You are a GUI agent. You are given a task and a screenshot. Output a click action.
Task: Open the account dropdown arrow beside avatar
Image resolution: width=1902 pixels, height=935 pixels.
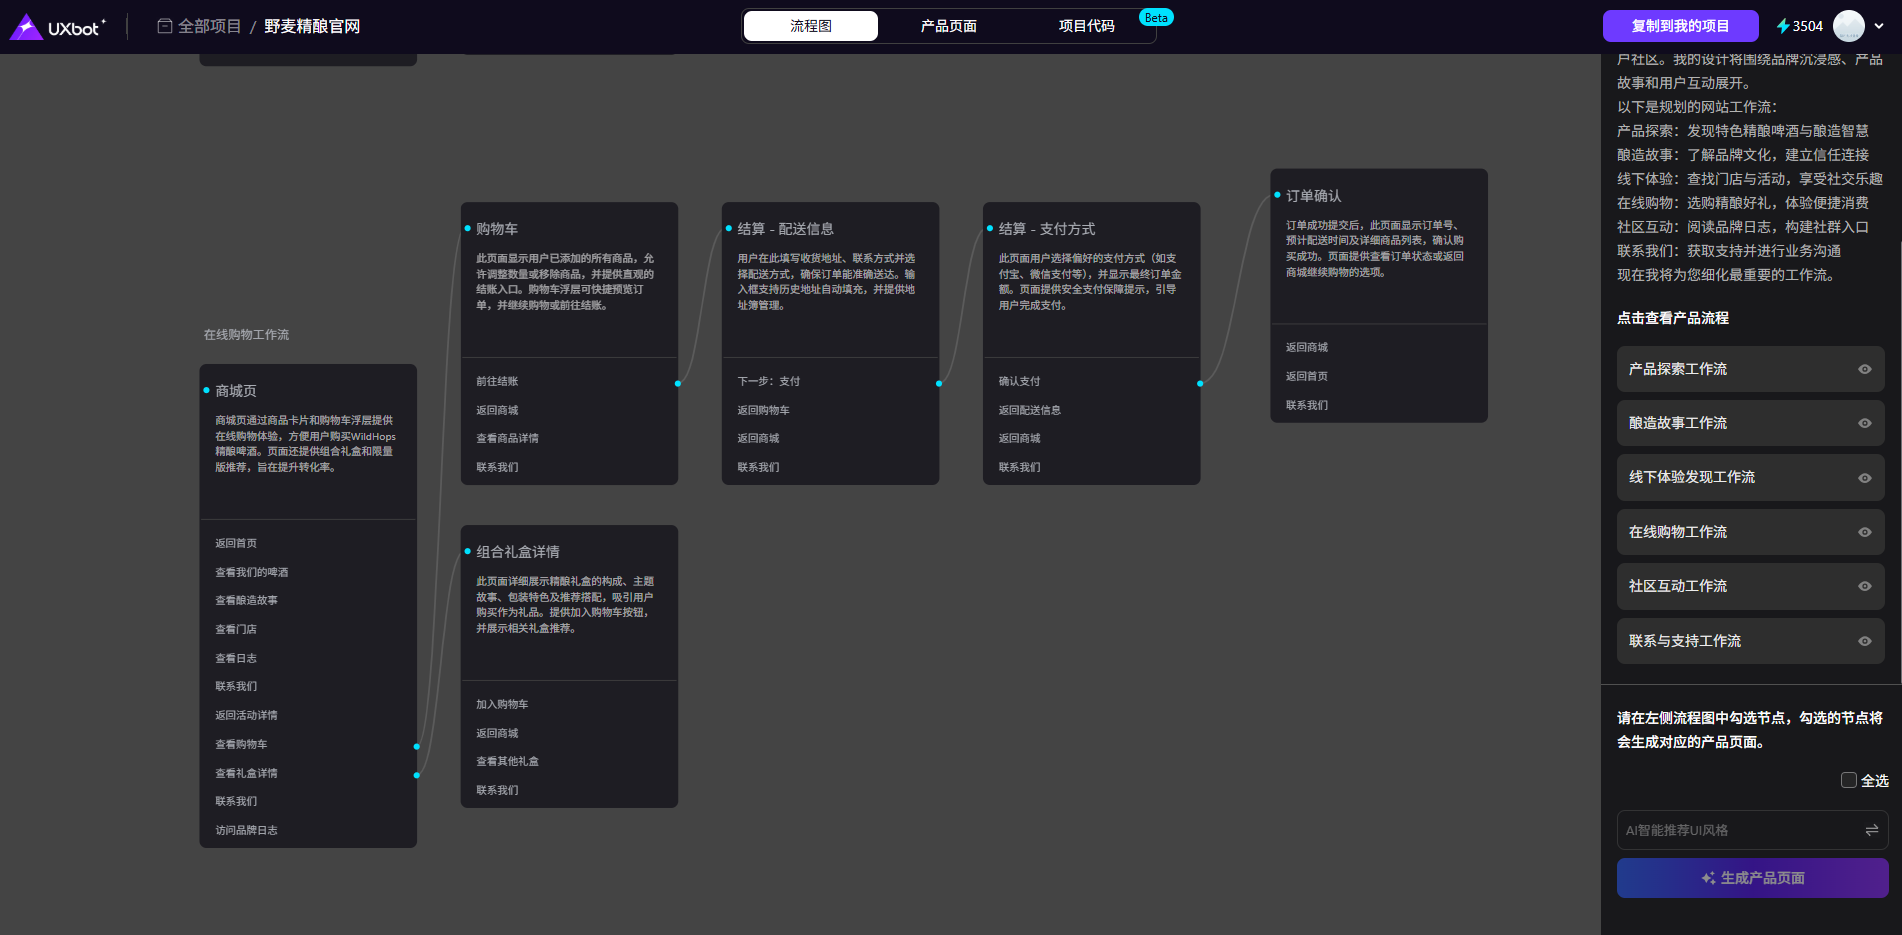point(1879,26)
